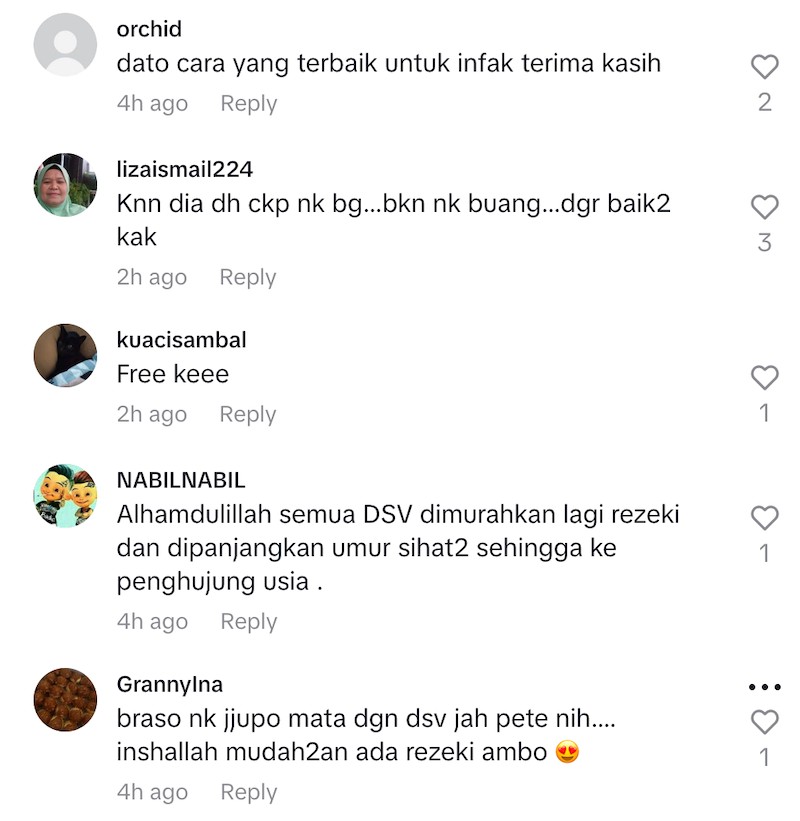Screen dimensions: 800x821
Task: Visit the GrannyIna username link
Action: 170,685
